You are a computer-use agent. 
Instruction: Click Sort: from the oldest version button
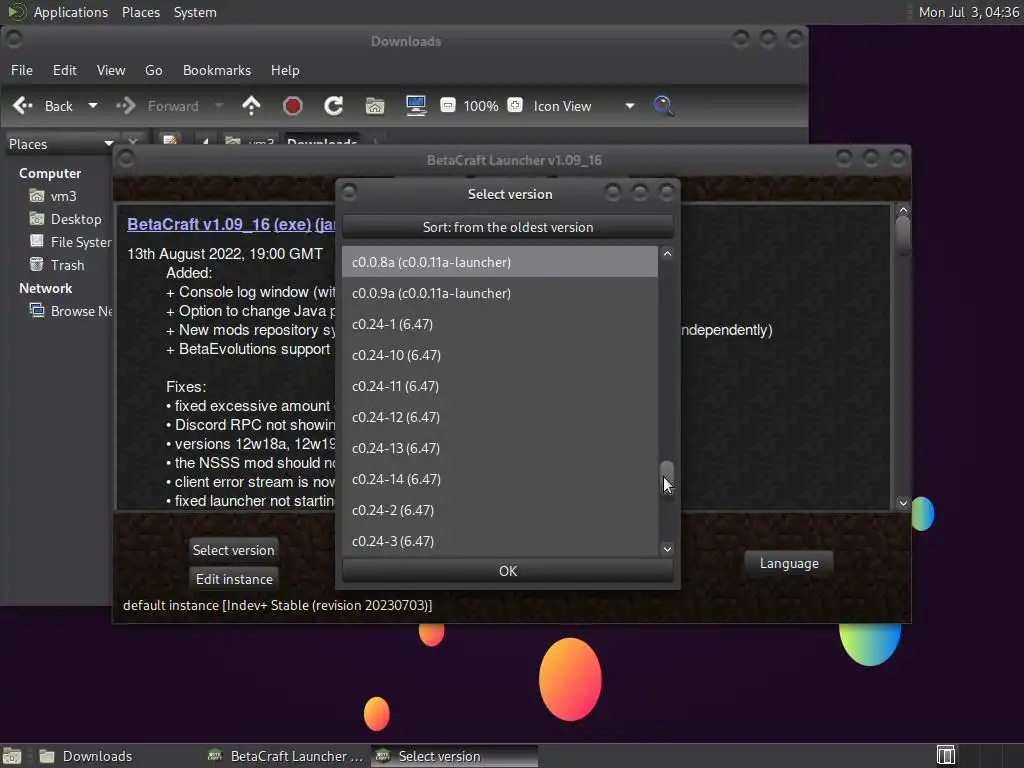pos(507,227)
